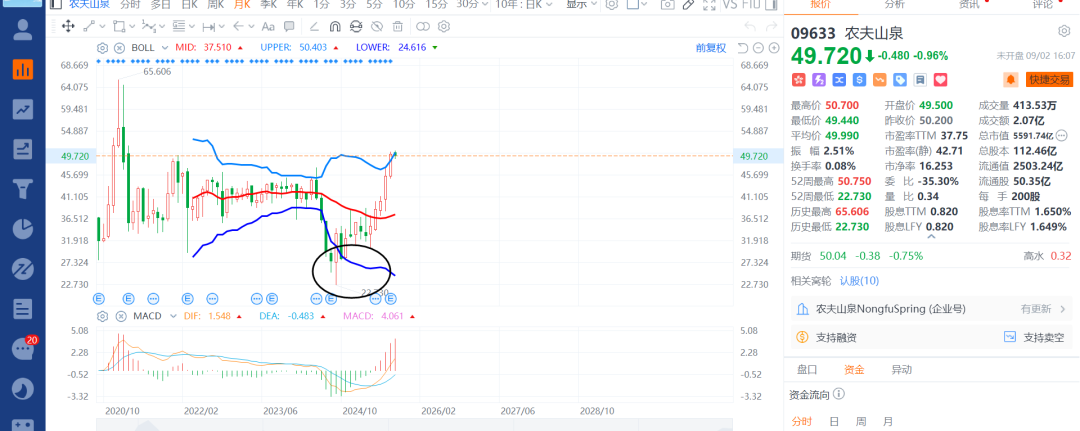
Task: Select the 月K monthly chart tab
Action: click(242, 4)
